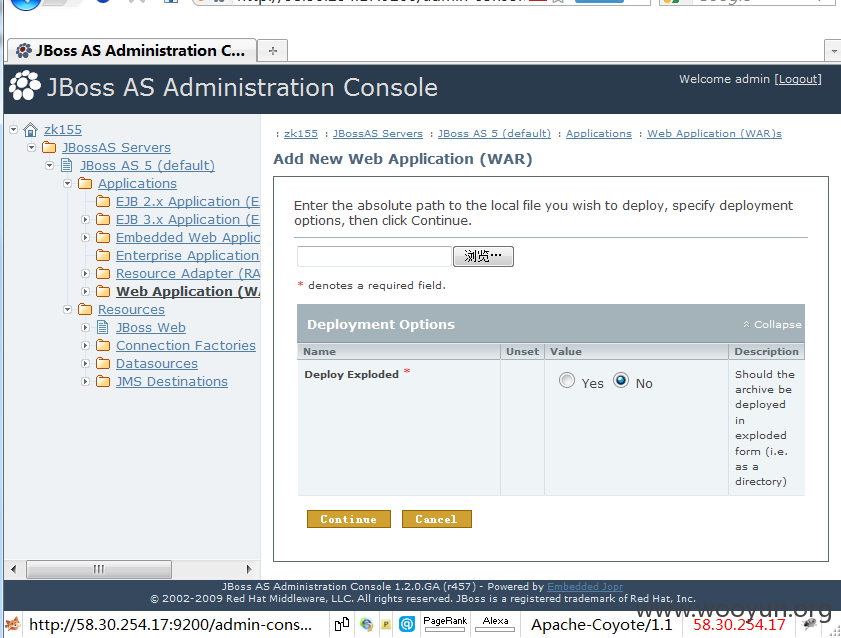The width and height of the screenshot is (841, 638).
Task: Collapse the zk155 root tree node
Action: coord(13,129)
